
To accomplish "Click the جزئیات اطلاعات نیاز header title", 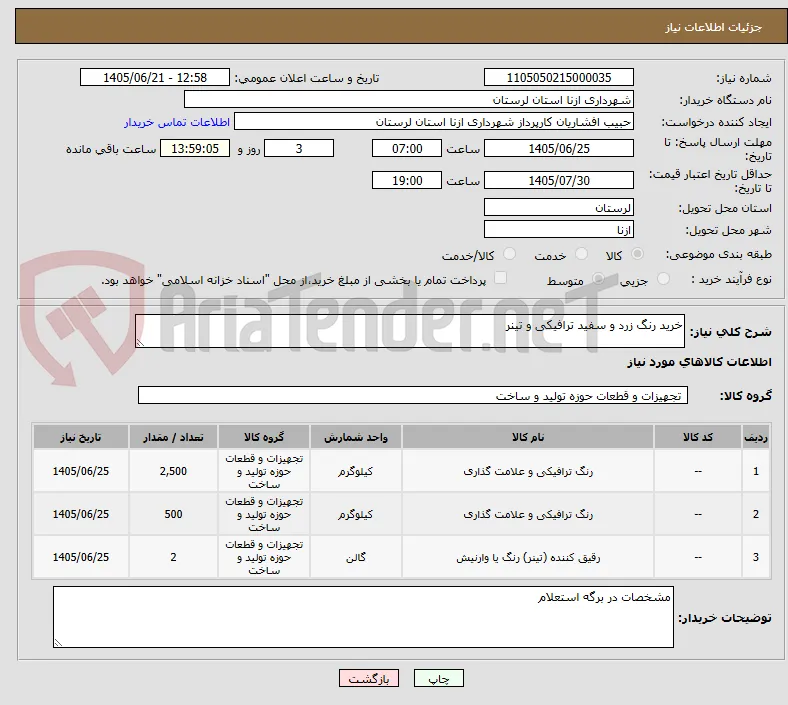I will [x=714, y=27].
